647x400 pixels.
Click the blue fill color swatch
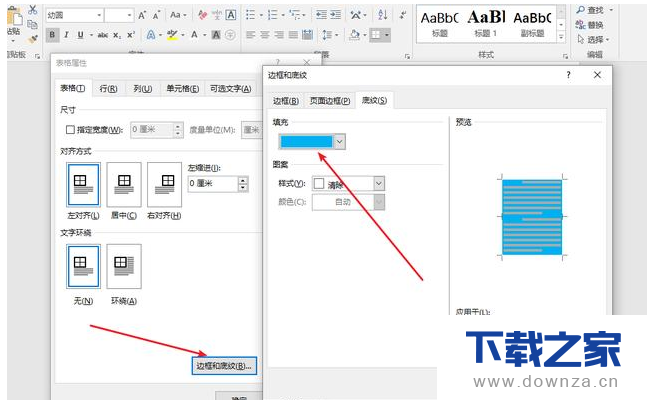[x=306, y=142]
